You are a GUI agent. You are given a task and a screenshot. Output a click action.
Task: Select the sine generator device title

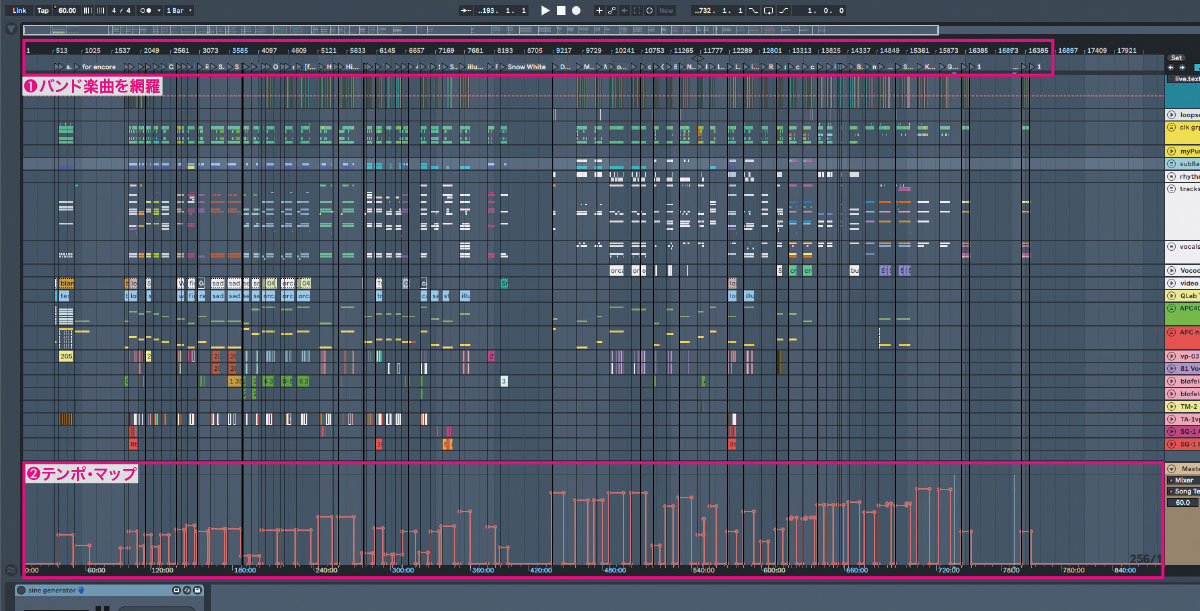click(x=53, y=590)
